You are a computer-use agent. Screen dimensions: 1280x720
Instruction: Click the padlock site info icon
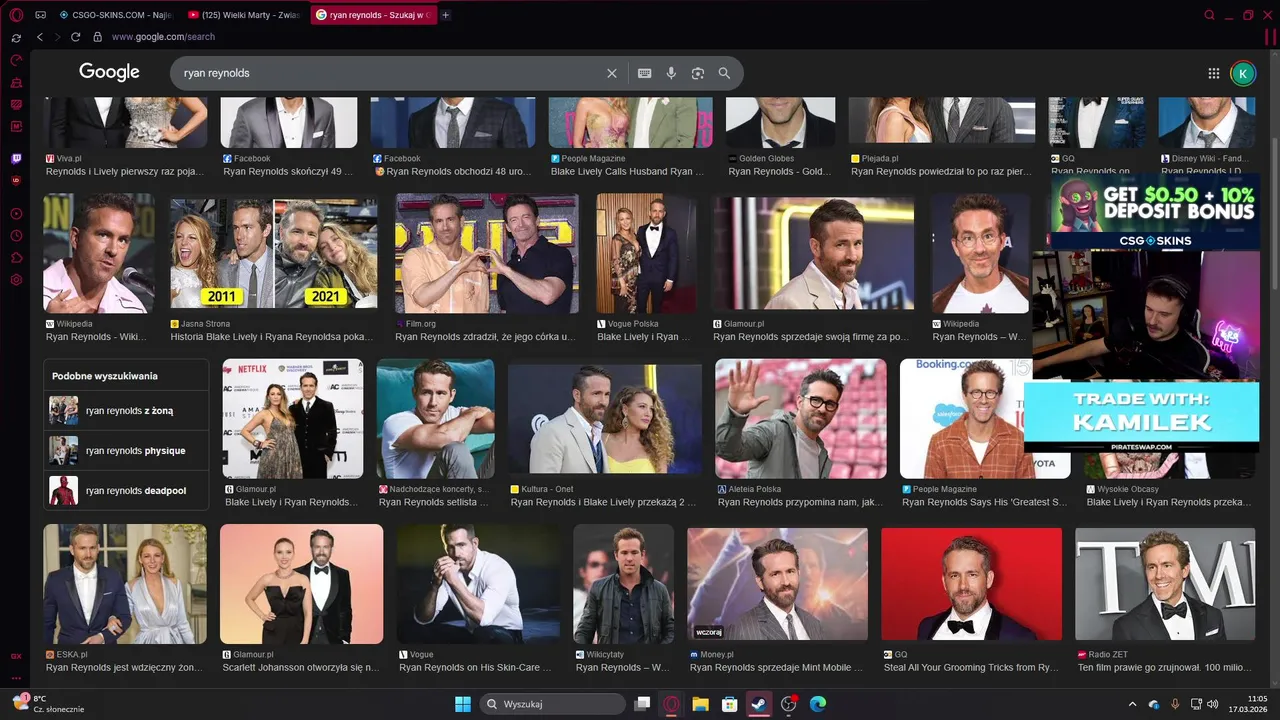[x=97, y=37]
